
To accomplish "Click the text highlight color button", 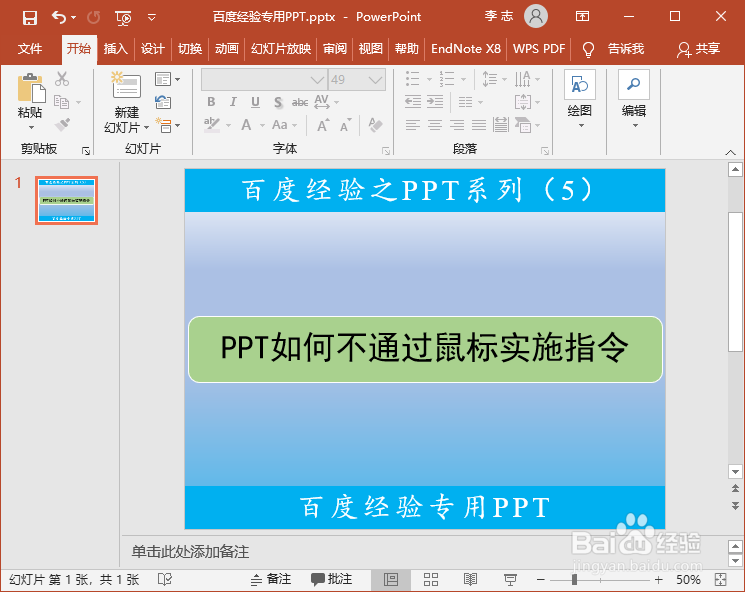I will (212, 125).
